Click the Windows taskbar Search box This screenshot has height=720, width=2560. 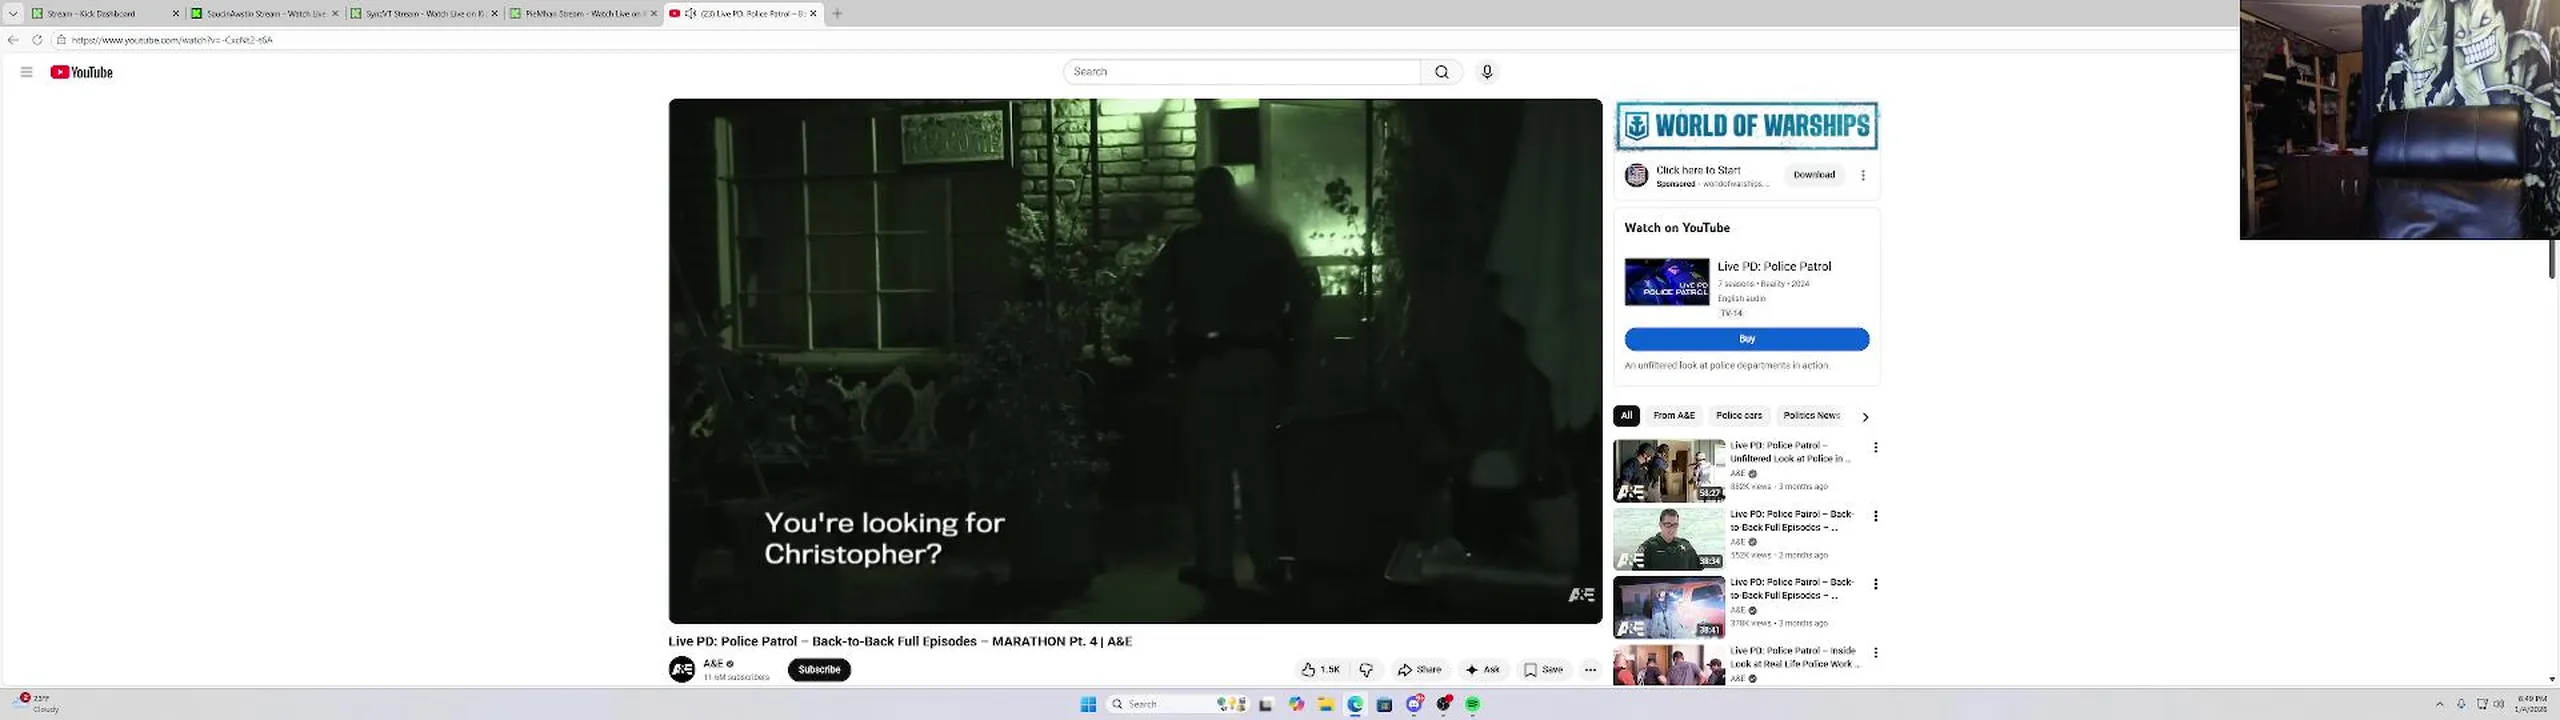tap(1177, 705)
